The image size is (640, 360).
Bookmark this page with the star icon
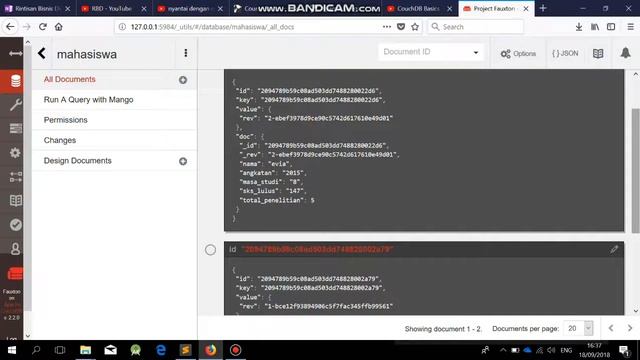point(415,27)
